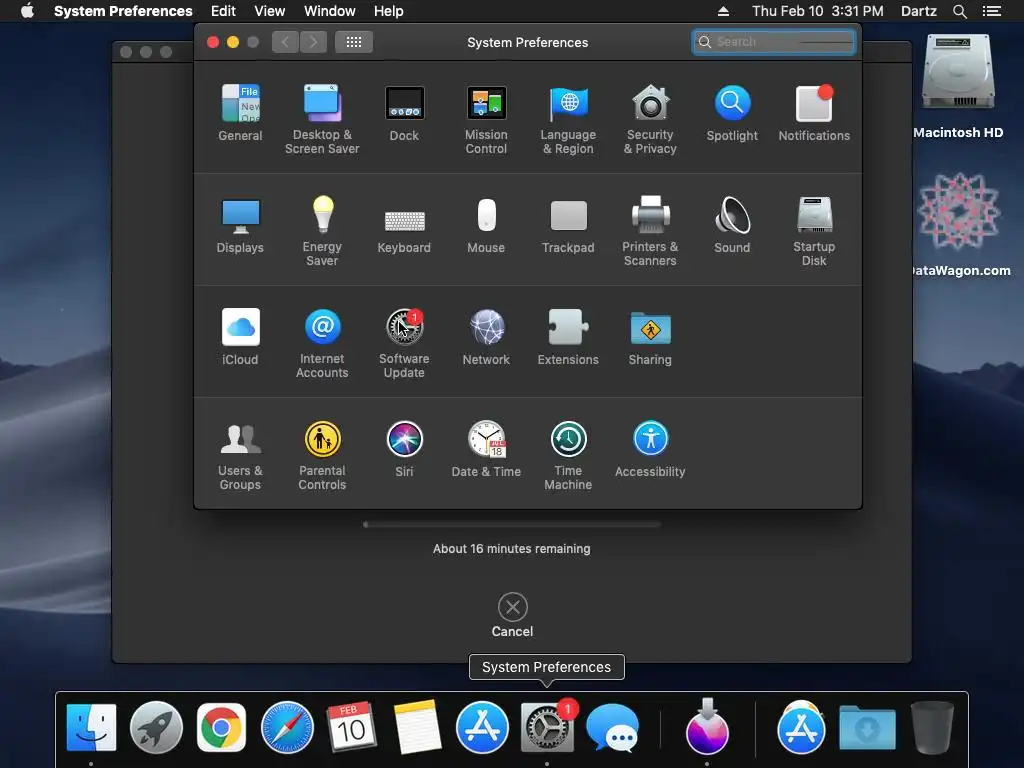Open the blue App Store icon beside Notes
This screenshot has height=768, width=1024.
(x=482, y=727)
